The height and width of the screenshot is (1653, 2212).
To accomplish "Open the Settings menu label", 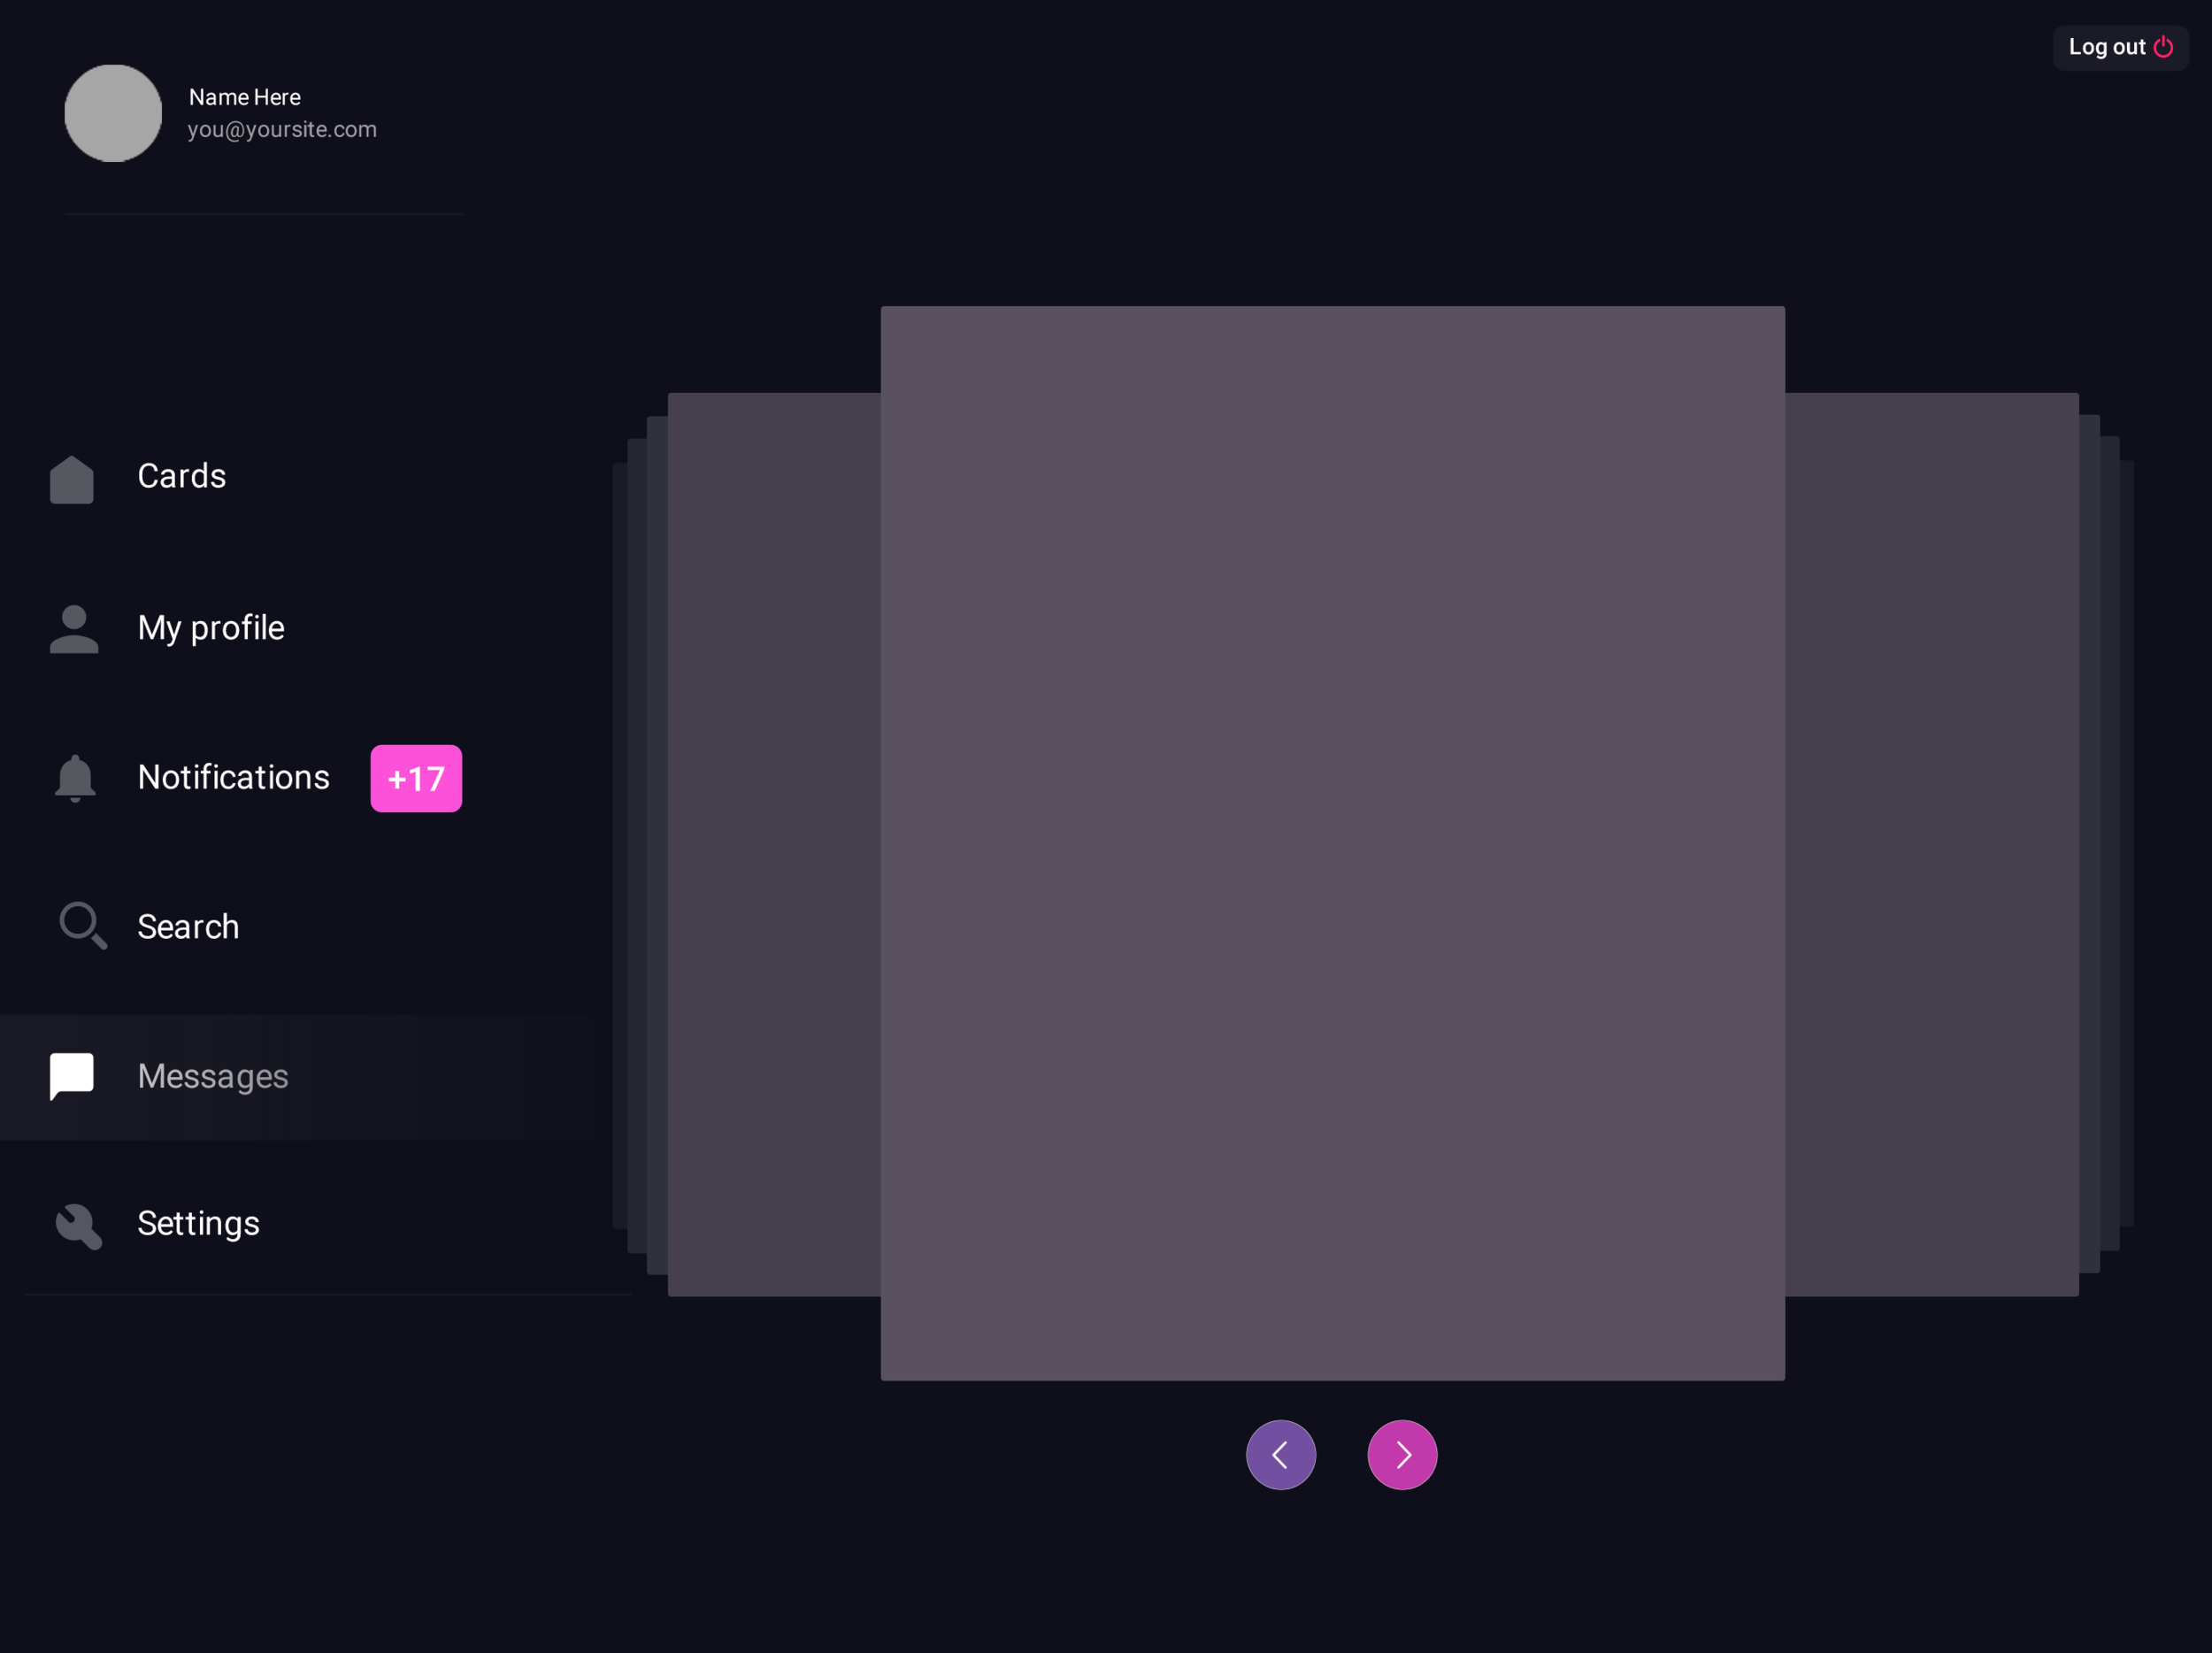I will coord(198,1224).
